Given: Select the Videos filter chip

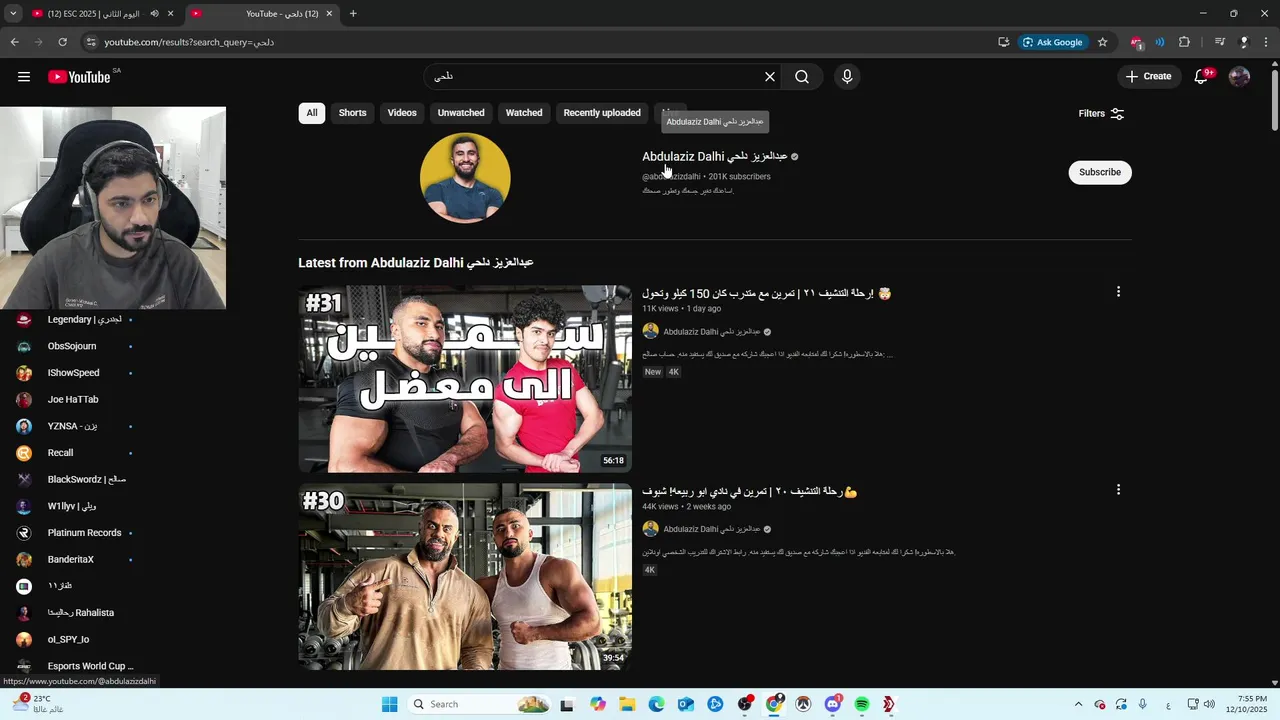Looking at the screenshot, I should (x=402, y=113).
